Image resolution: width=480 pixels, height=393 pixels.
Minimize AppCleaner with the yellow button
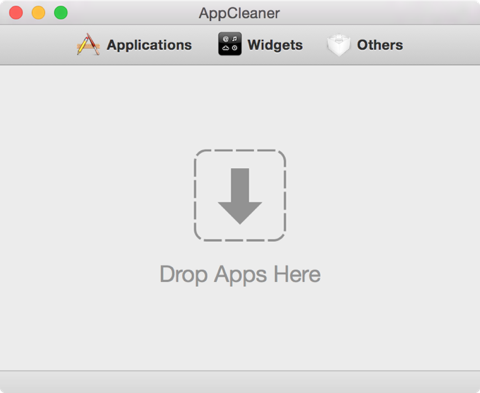[x=38, y=13]
